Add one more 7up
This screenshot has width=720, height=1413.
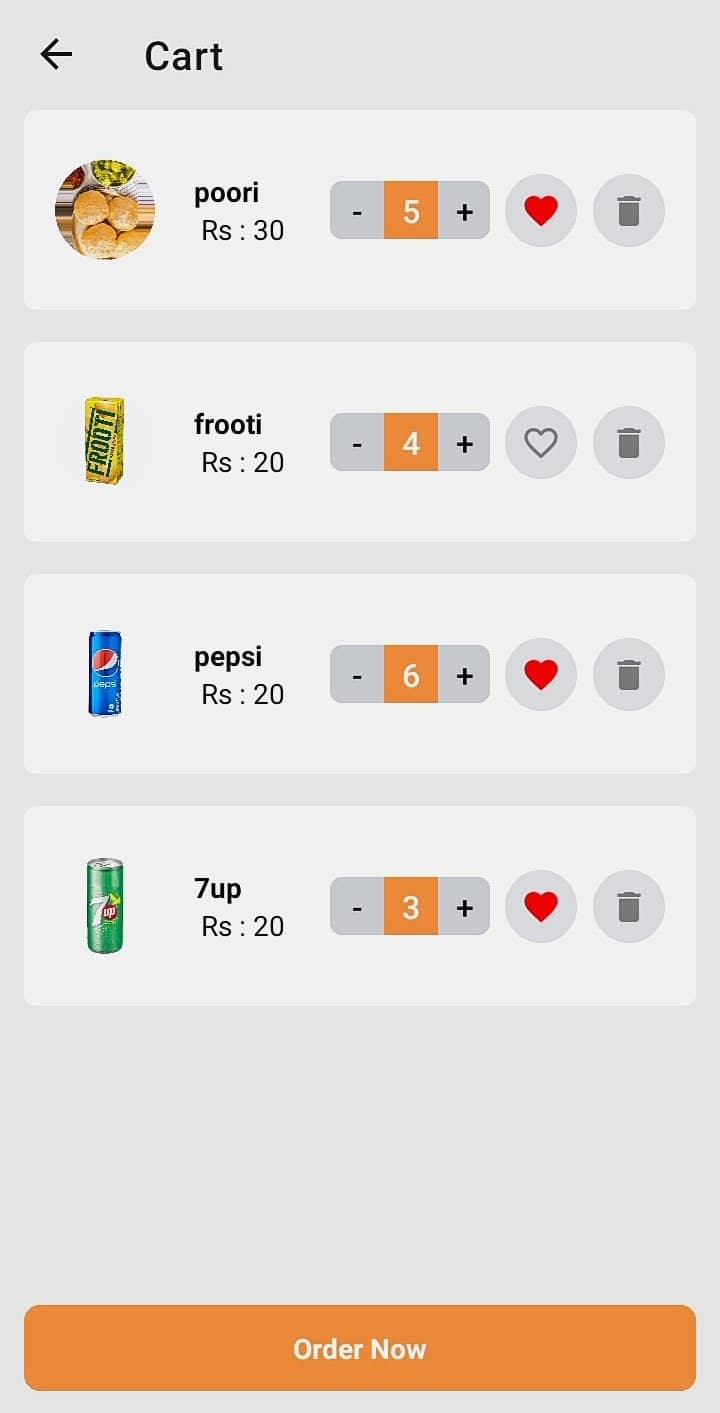pyautogui.click(x=464, y=907)
